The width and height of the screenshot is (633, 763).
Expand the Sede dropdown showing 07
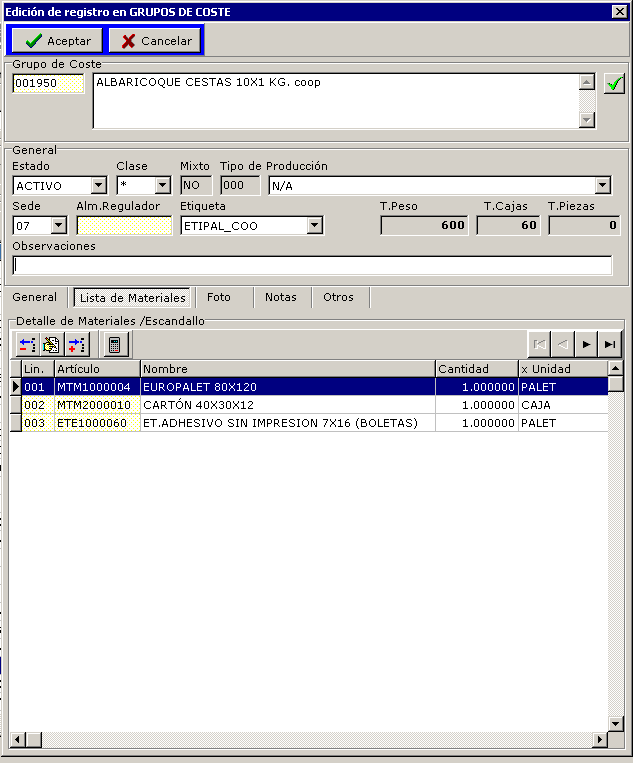pyautogui.click(x=58, y=226)
